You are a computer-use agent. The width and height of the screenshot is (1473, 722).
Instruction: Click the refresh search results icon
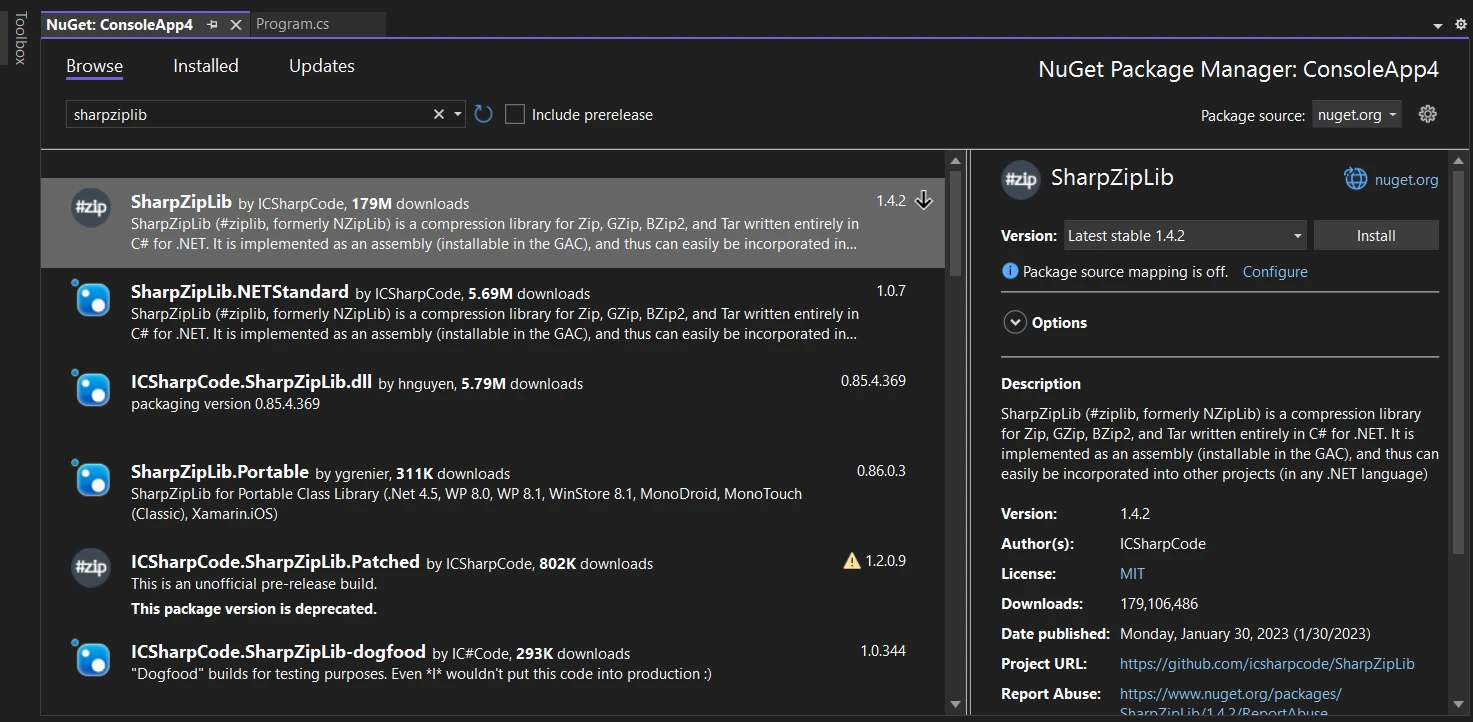point(484,114)
